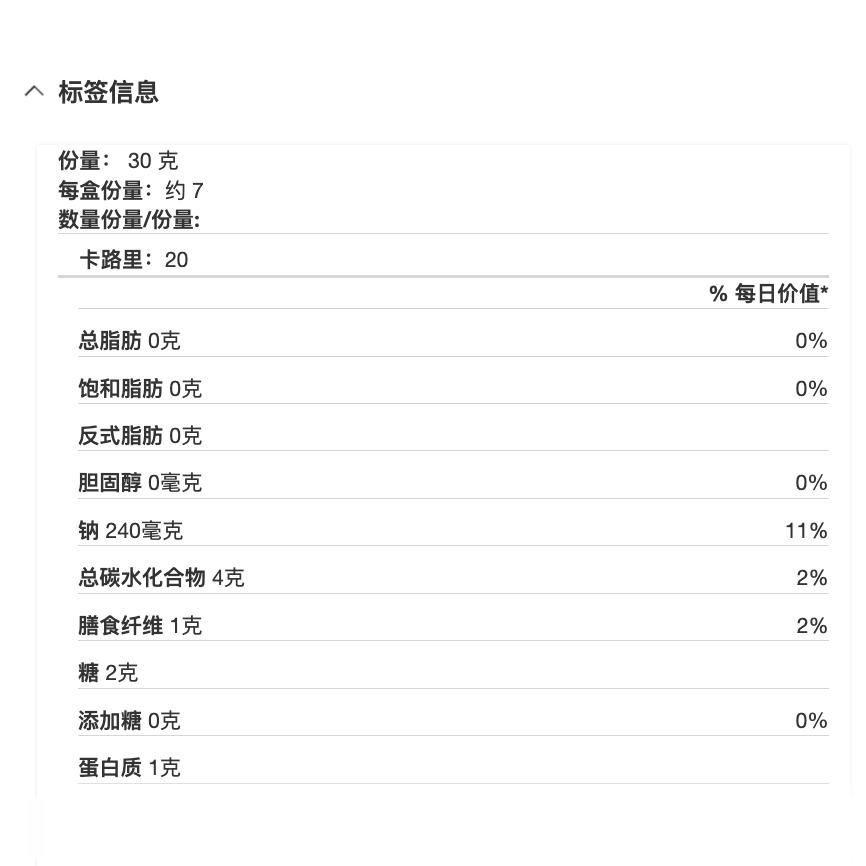
Task: Select the 每盒份量 约 7 text
Action: coord(131,190)
